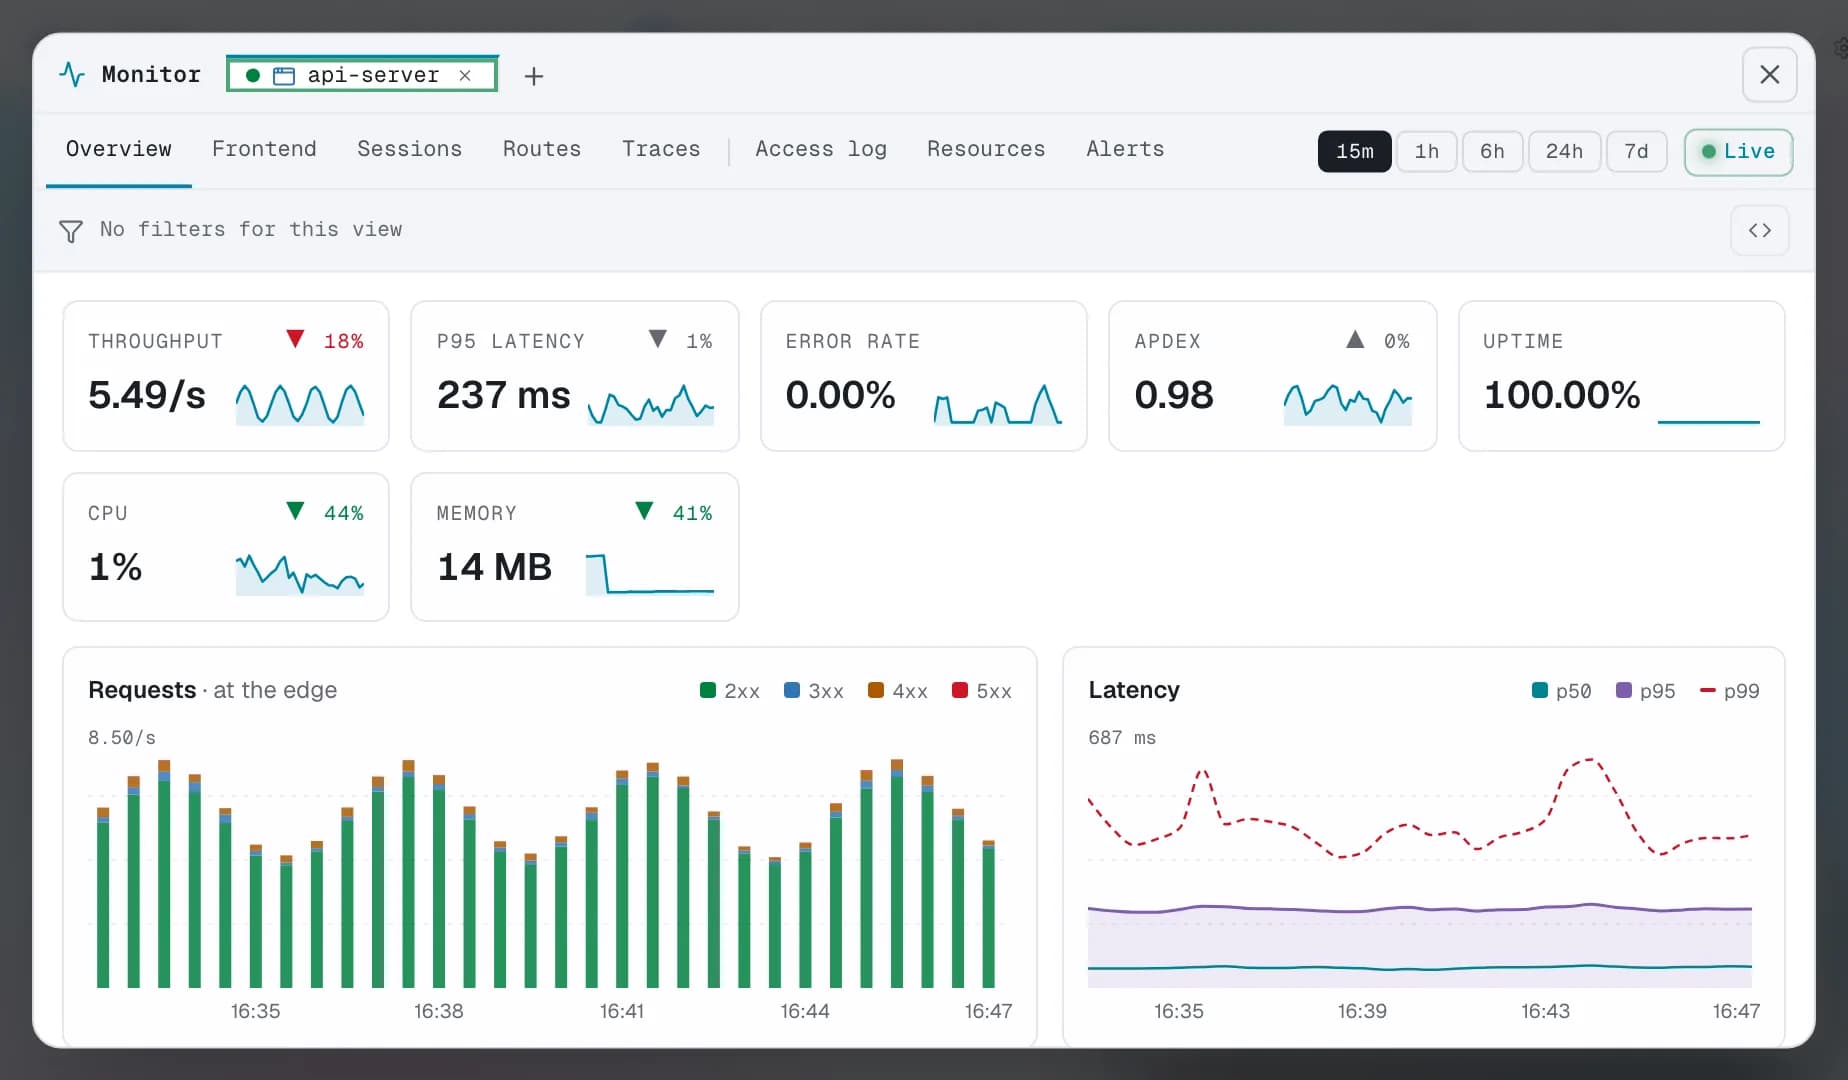The height and width of the screenshot is (1080, 1848).
Task: Go to the Access log tab
Action: point(821,149)
